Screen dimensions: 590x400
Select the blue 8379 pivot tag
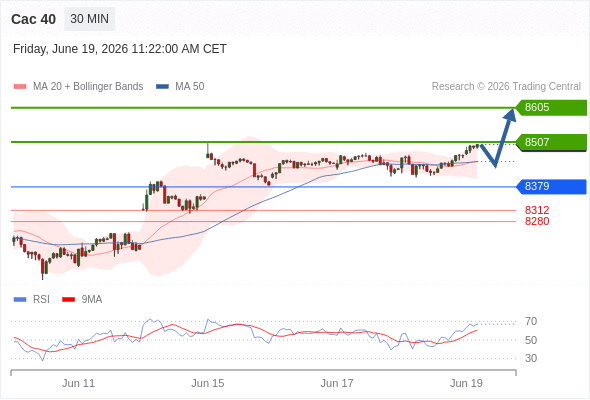tap(551, 187)
